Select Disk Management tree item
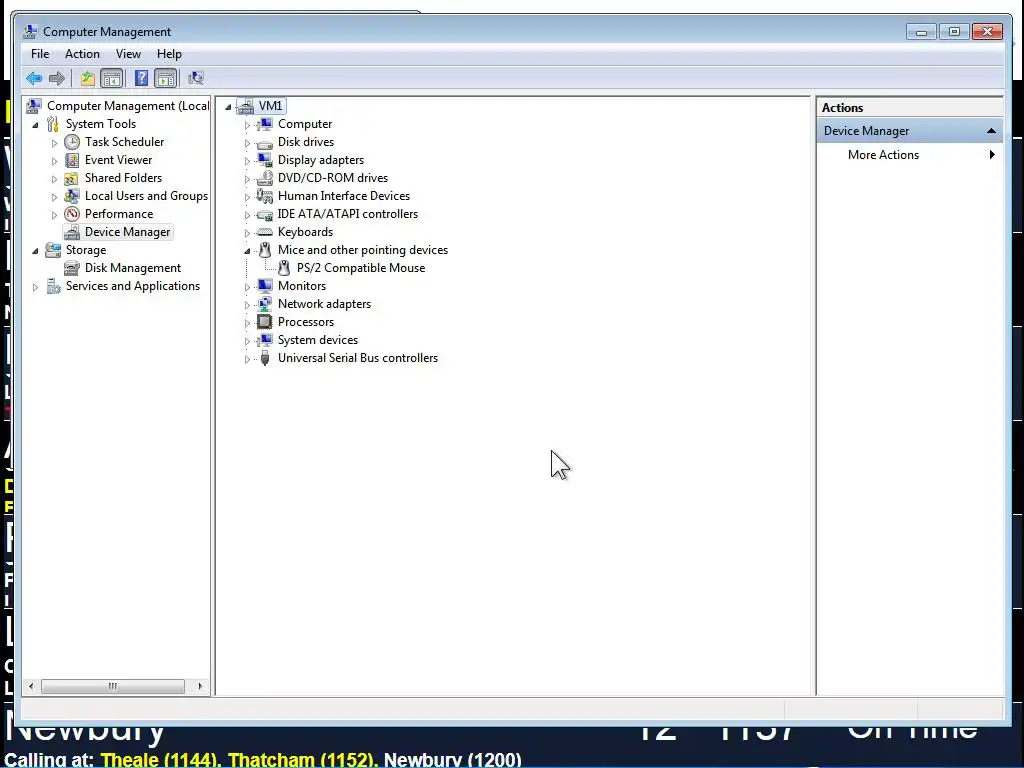 (133, 268)
